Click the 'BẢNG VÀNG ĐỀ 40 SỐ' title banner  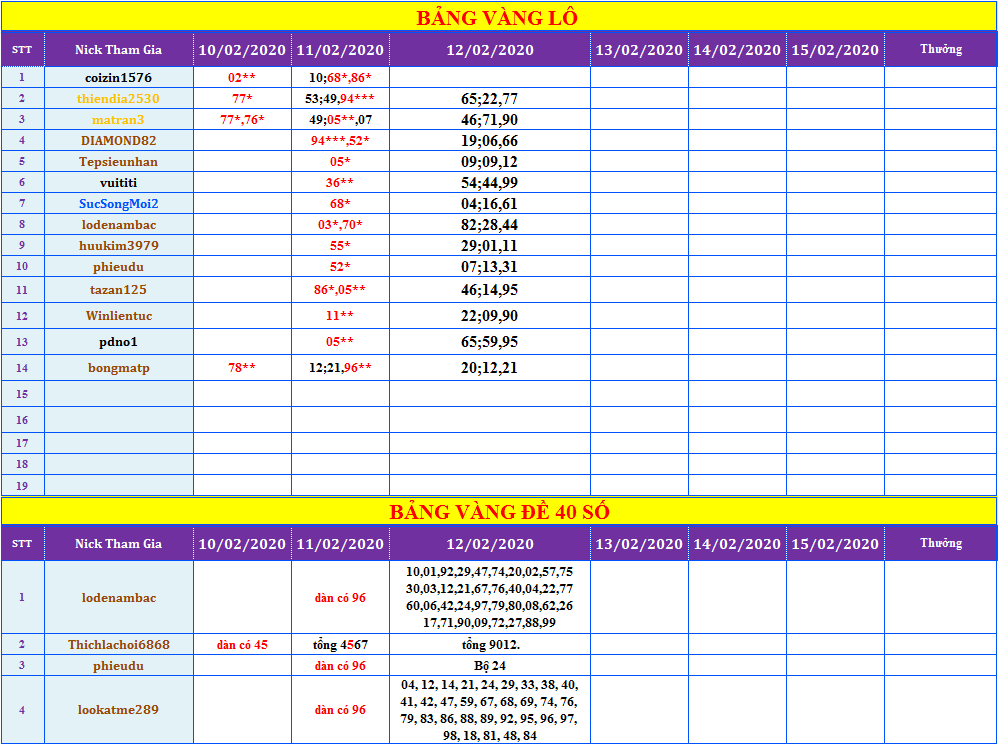coord(498,511)
